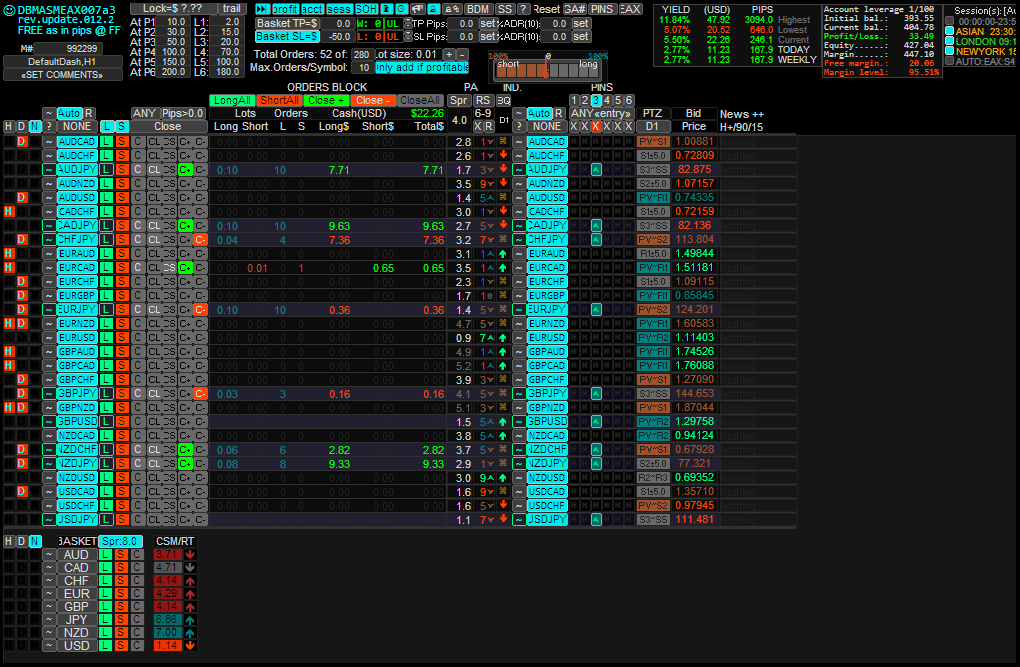This screenshot has height=667, width=1020.
Task: Toggle the ASIAN session checkbox
Action: tap(950, 31)
